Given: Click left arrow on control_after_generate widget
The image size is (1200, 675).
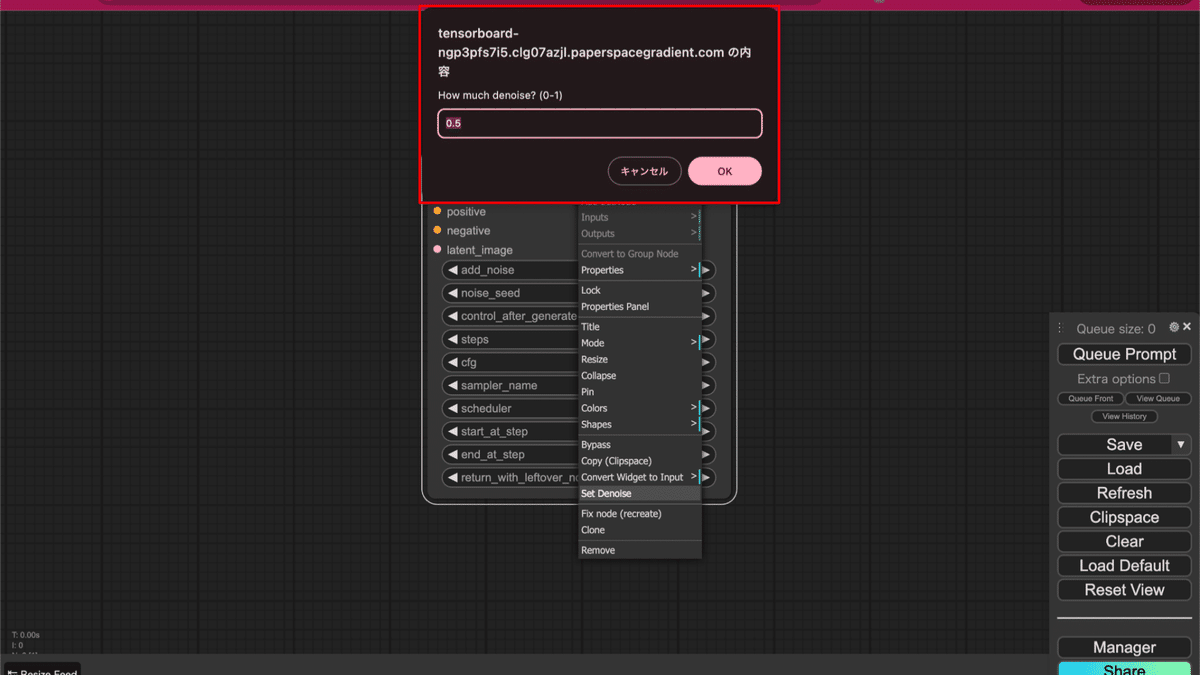Looking at the screenshot, I should click(x=452, y=316).
